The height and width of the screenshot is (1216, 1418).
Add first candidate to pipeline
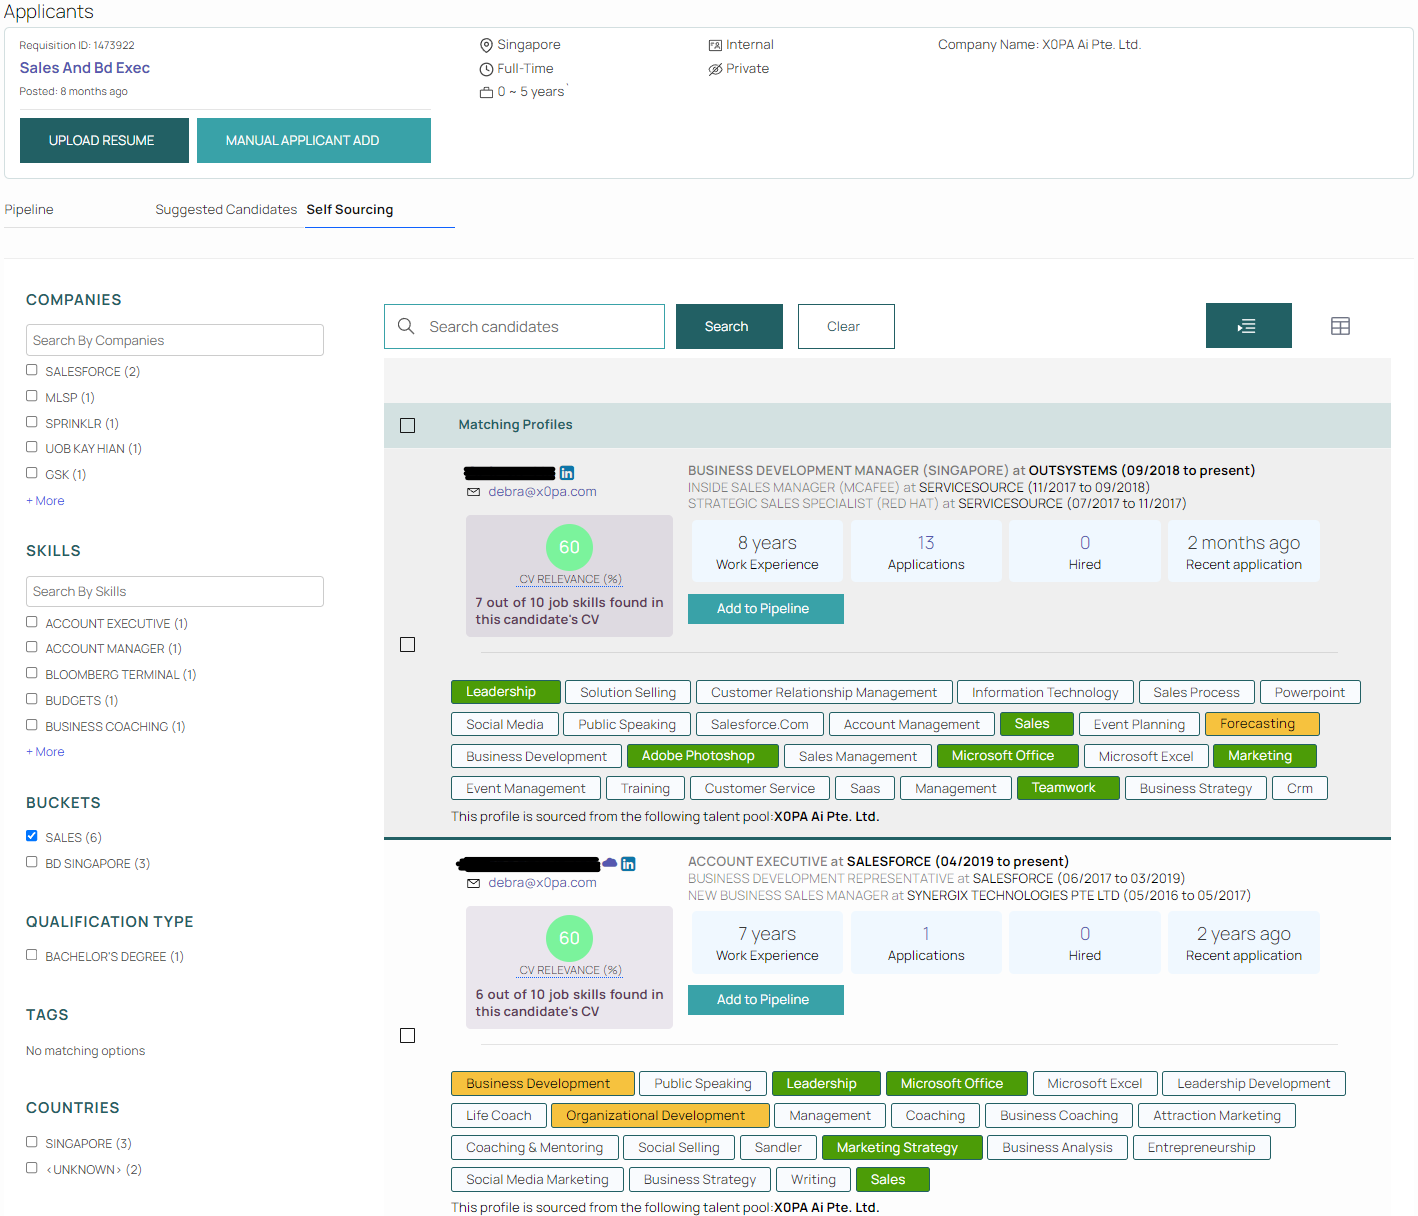[767, 609]
